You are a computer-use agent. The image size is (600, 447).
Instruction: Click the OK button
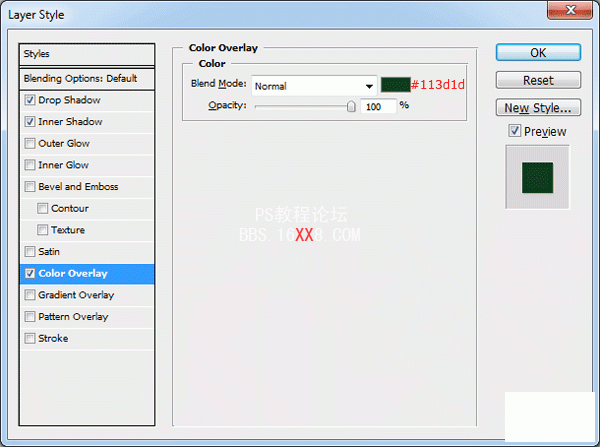[x=538, y=52]
